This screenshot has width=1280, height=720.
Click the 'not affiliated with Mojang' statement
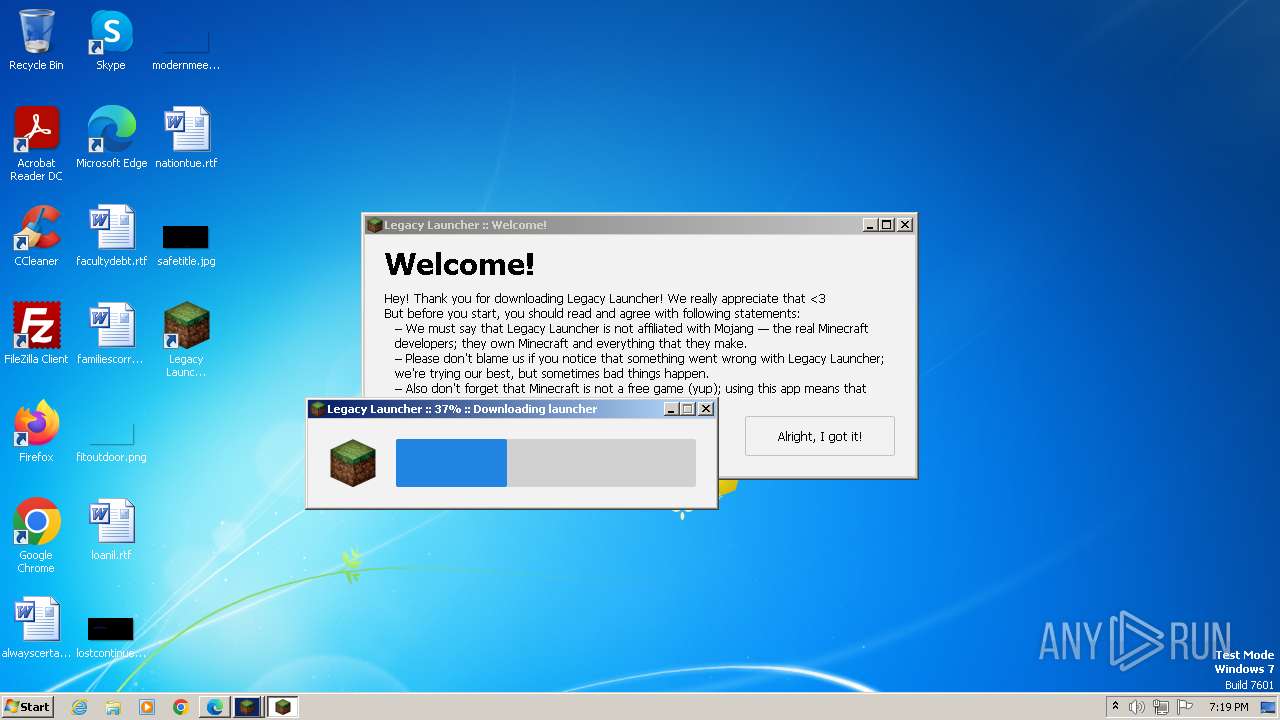tap(631, 336)
